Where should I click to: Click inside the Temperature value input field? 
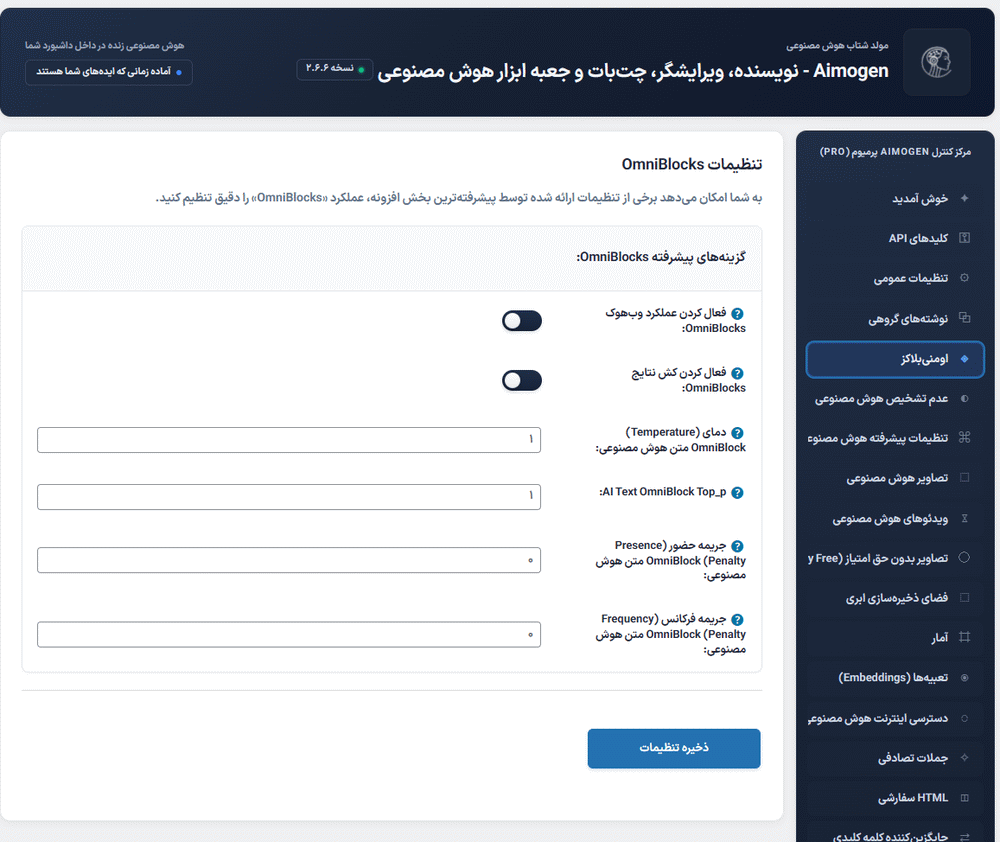point(288,439)
